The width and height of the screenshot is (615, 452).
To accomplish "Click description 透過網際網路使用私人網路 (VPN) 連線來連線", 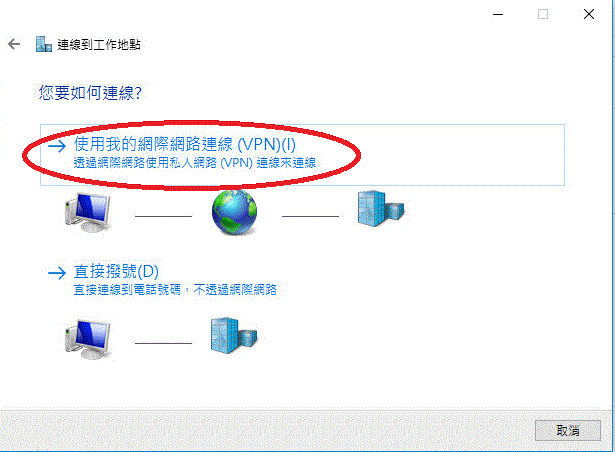I will click(195, 163).
